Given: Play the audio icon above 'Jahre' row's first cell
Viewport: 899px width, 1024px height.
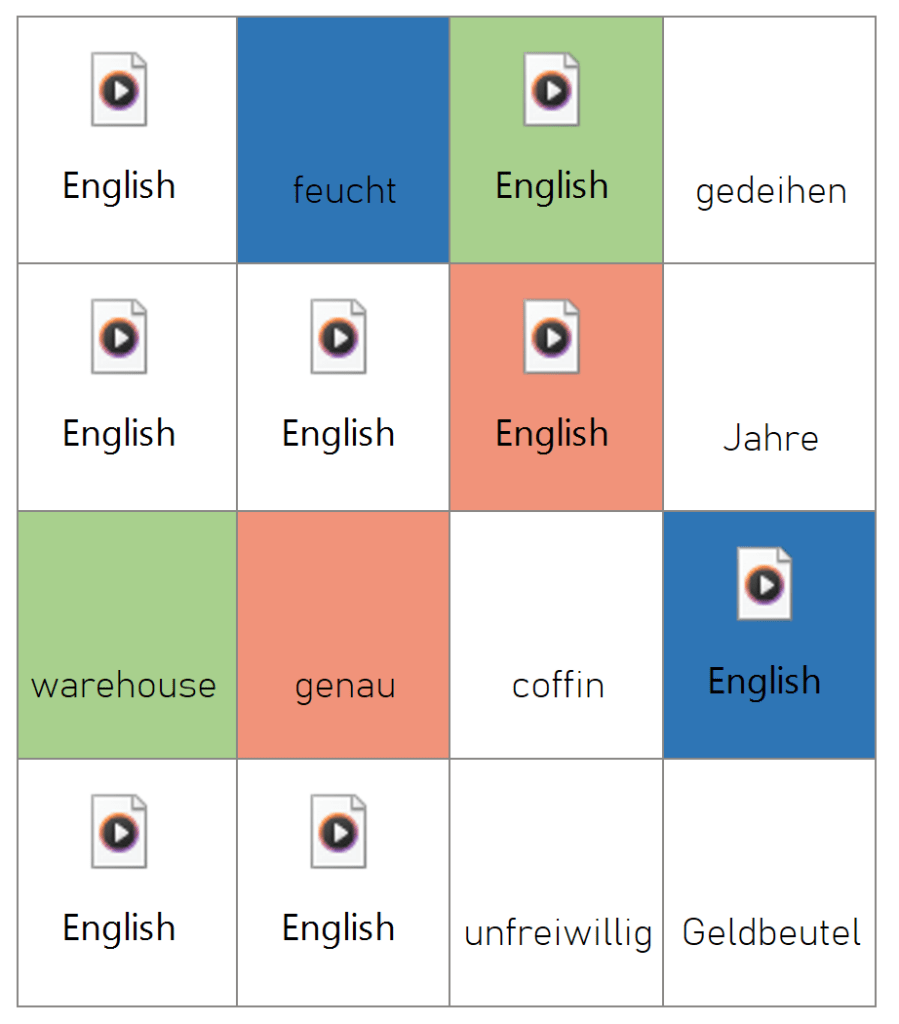Looking at the screenshot, I should 119,337.
